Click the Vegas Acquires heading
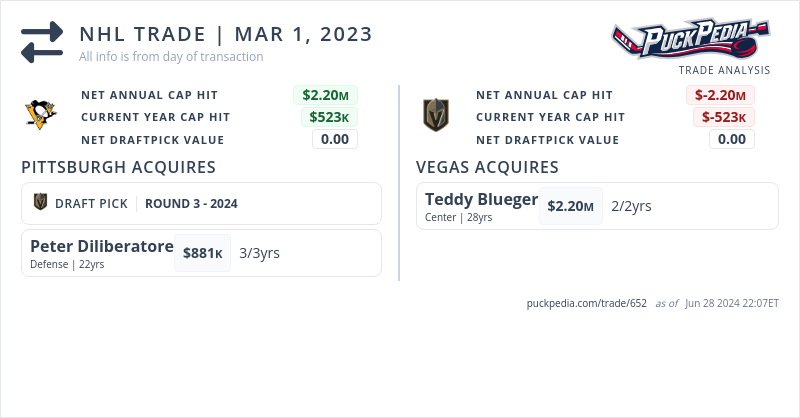This screenshot has width=800, height=418. [487, 167]
